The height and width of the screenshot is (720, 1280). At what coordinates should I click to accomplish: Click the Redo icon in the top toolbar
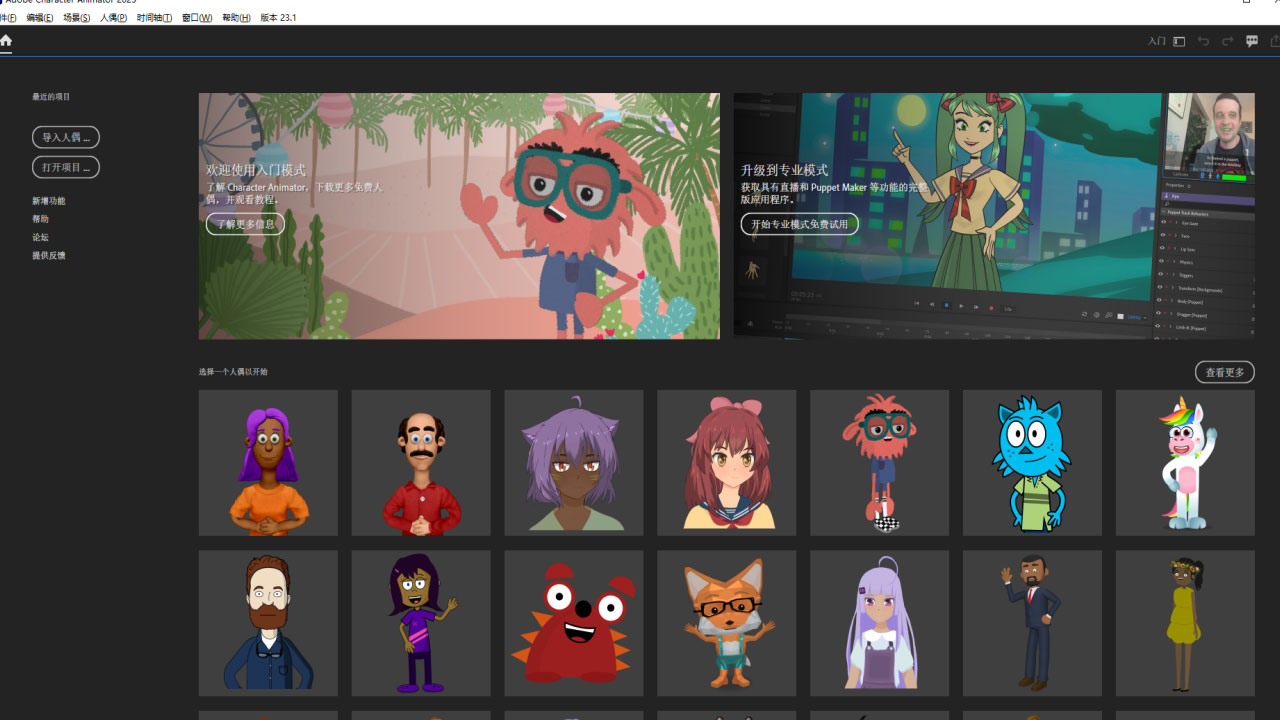click(1228, 41)
